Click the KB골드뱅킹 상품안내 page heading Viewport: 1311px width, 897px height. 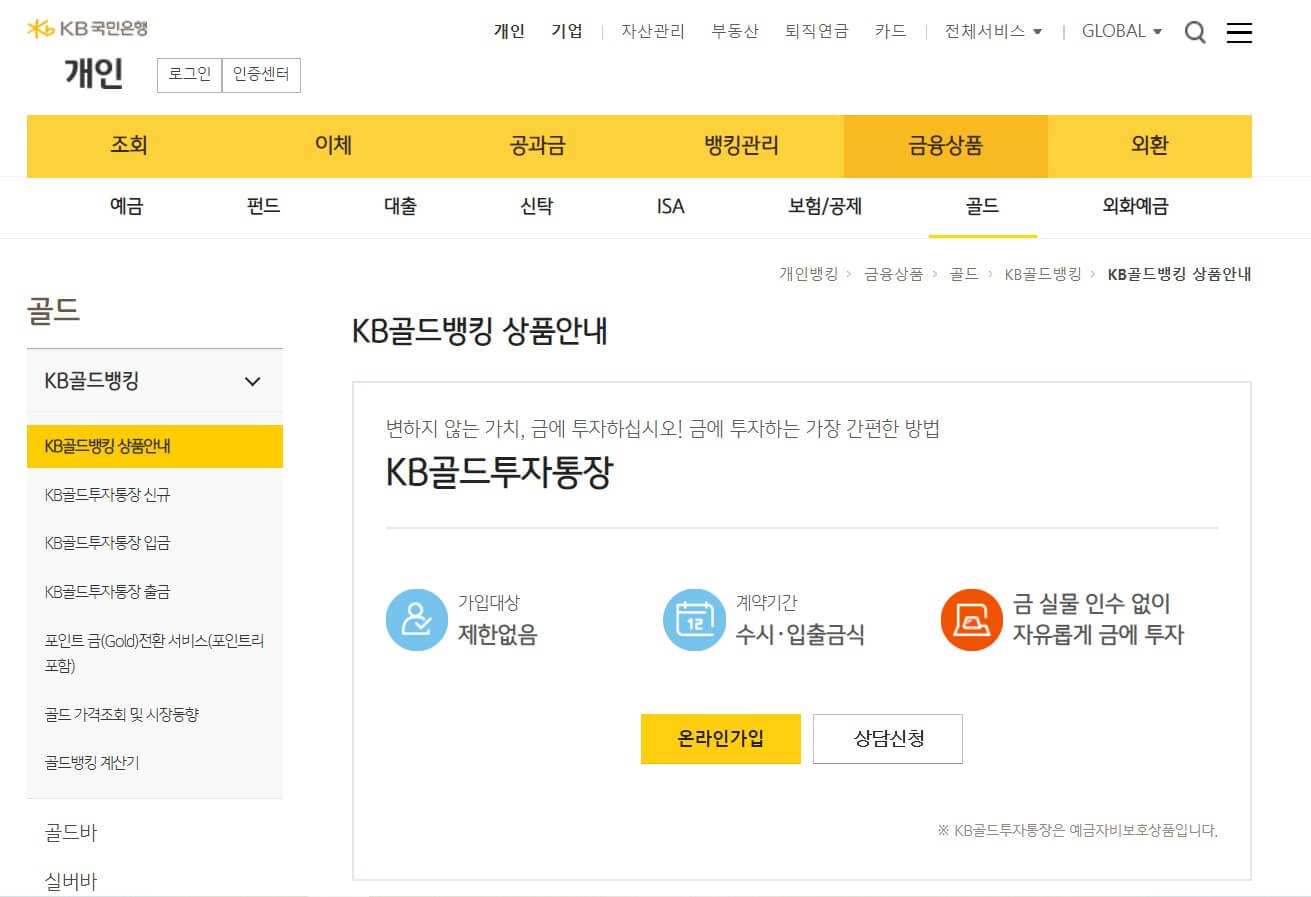tap(480, 332)
